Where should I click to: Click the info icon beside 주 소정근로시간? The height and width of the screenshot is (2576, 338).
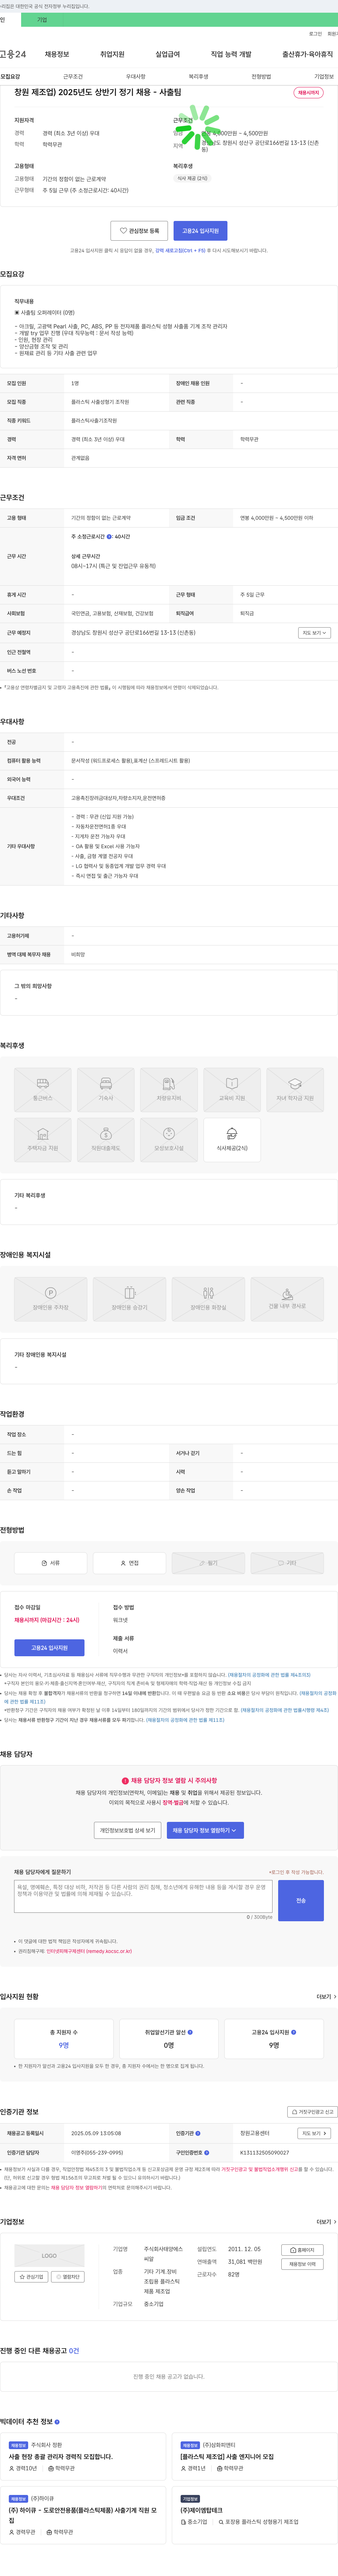pyautogui.click(x=110, y=537)
